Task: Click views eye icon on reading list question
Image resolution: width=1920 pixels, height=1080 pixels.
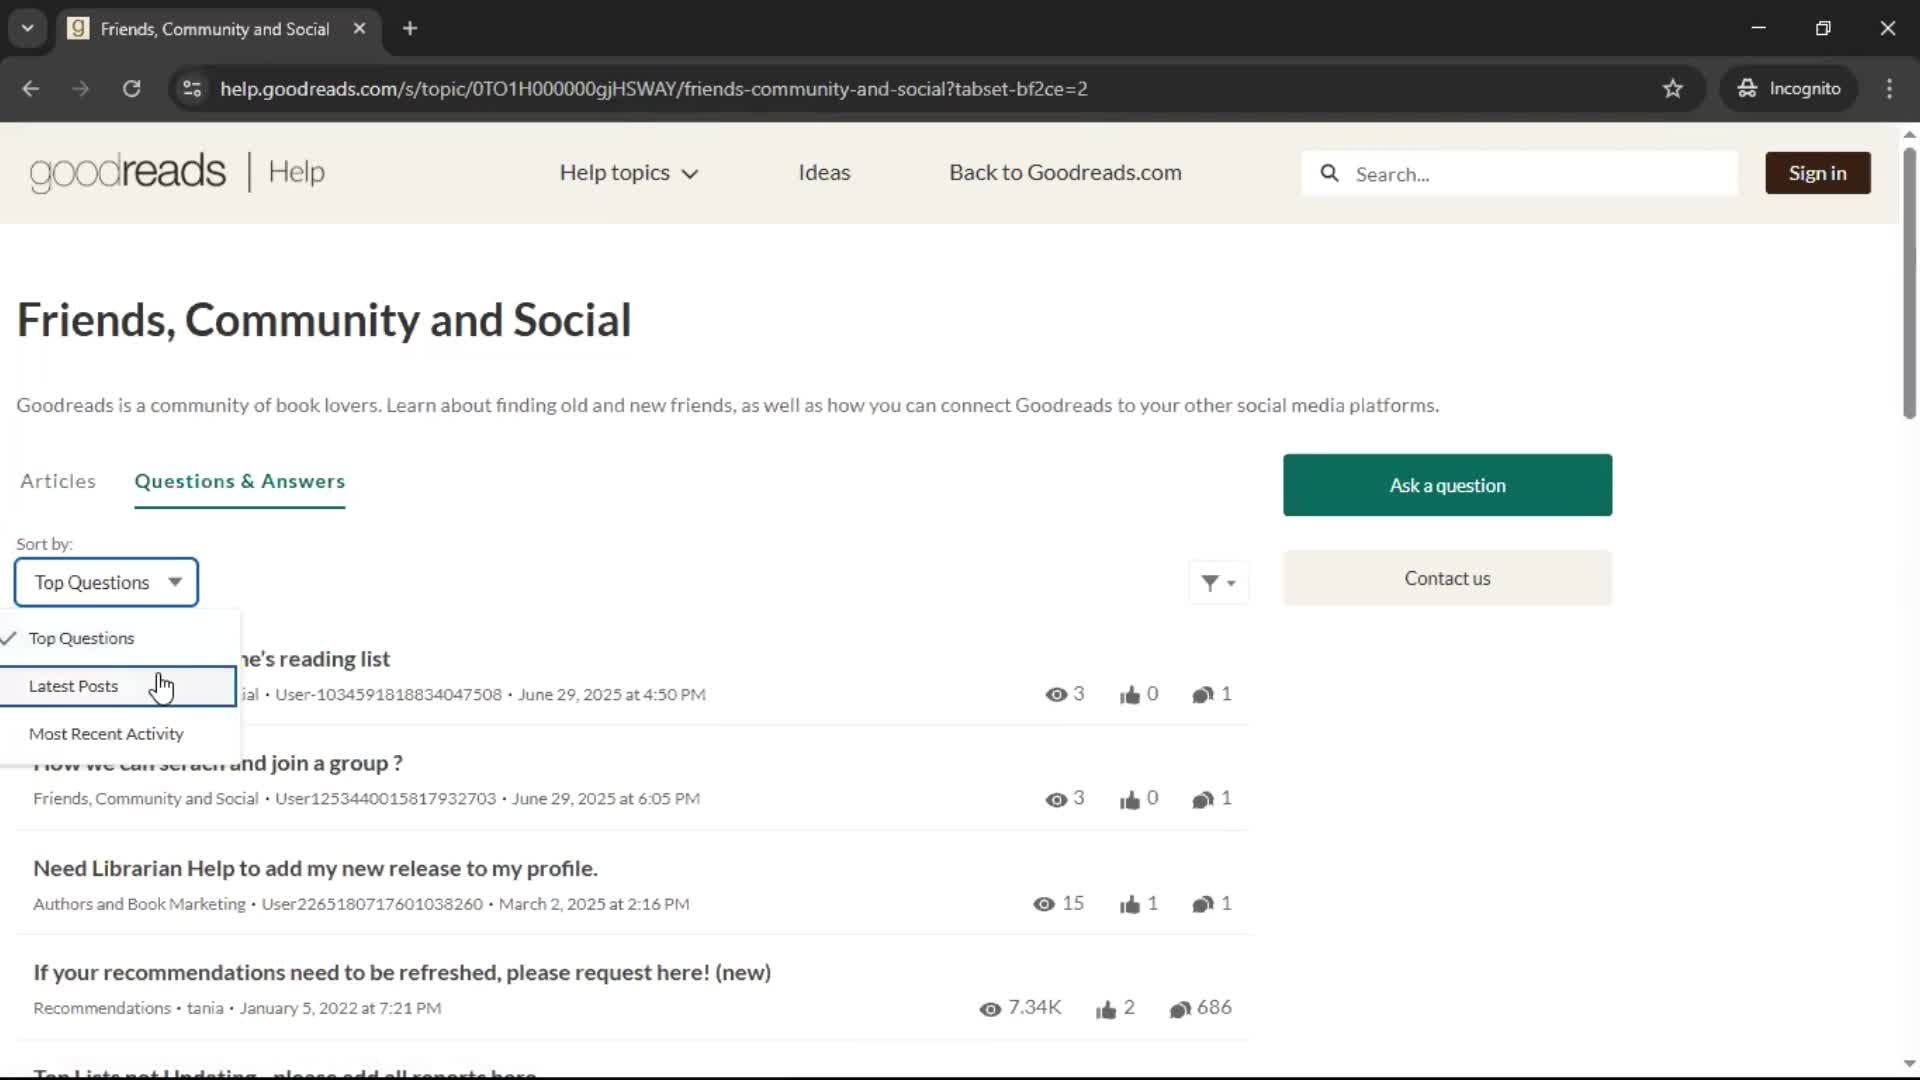Action: pos(1055,695)
